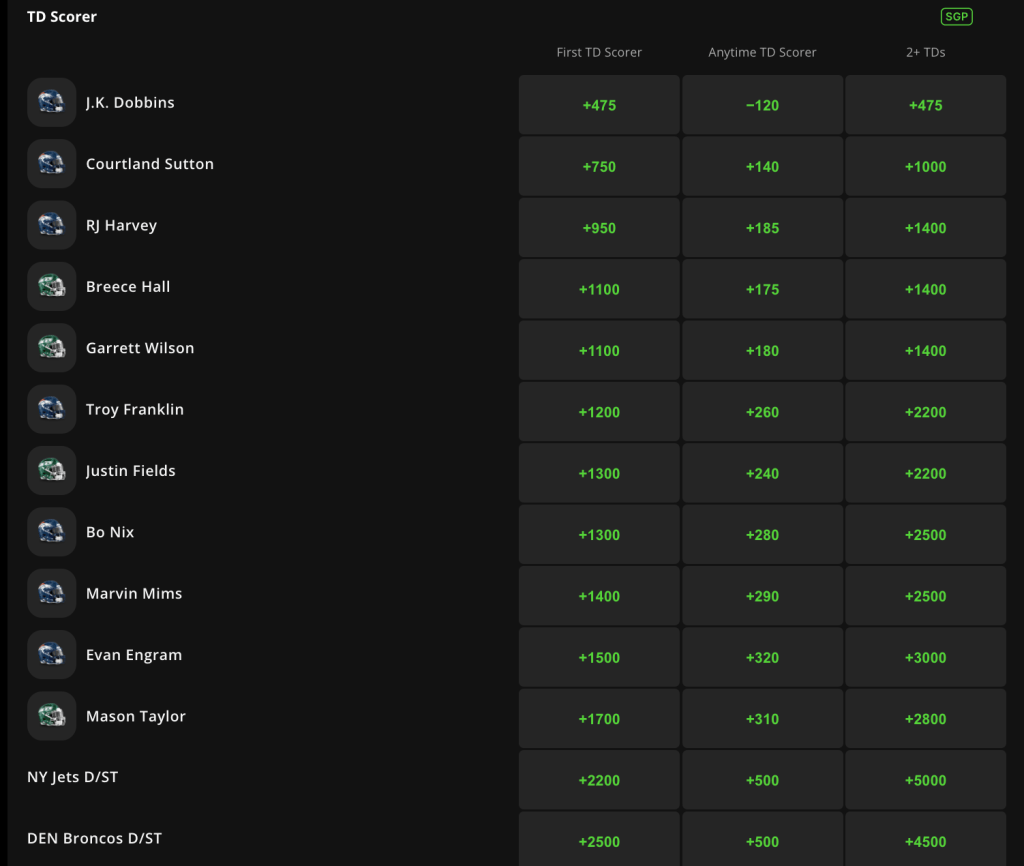Click the TD Scorer section heading
Image resolution: width=1024 pixels, height=866 pixels.
(x=62, y=17)
